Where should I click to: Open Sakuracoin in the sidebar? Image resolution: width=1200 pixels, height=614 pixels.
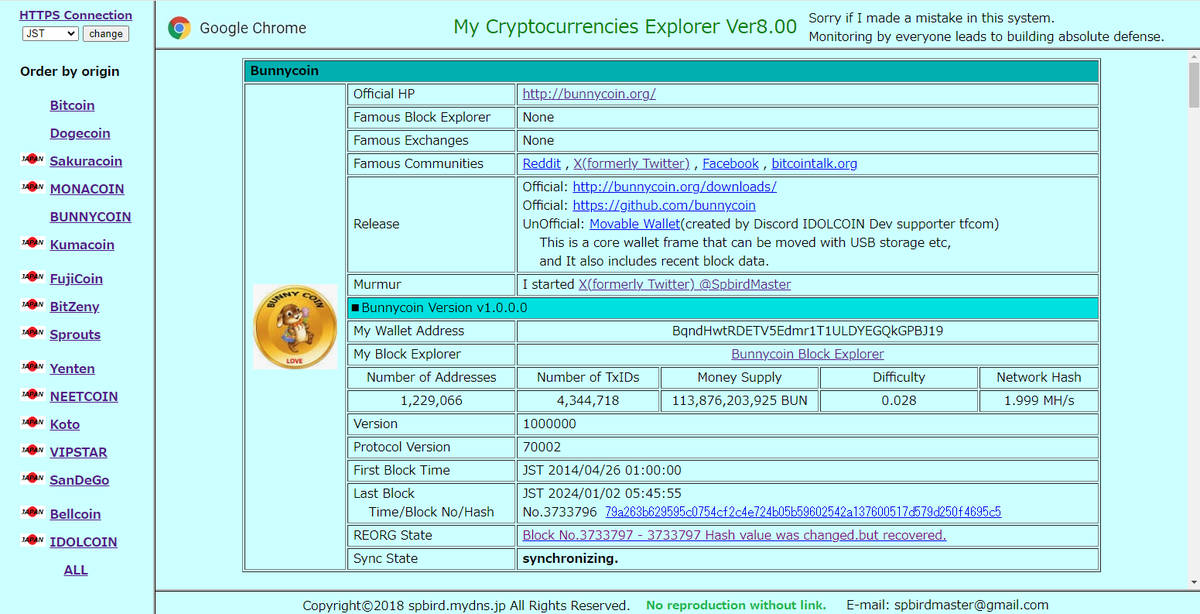coord(86,161)
